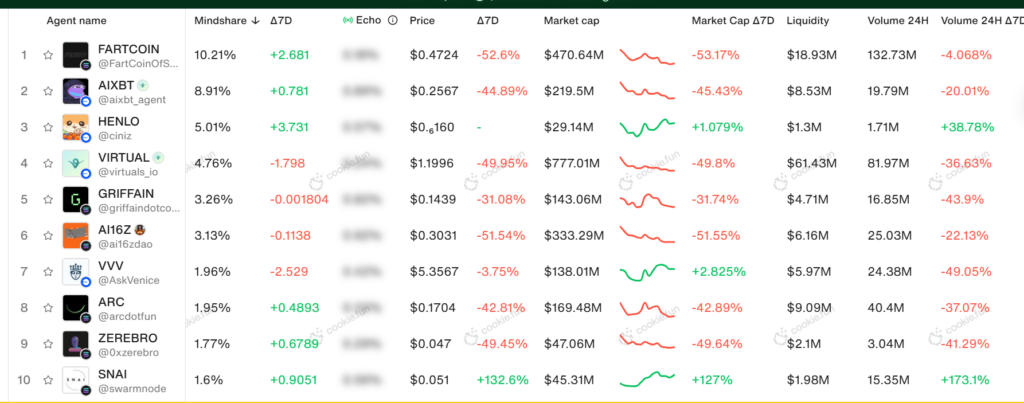1024x403 pixels.
Task: Click the HENLO hamster avatar
Action: pos(76,127)
